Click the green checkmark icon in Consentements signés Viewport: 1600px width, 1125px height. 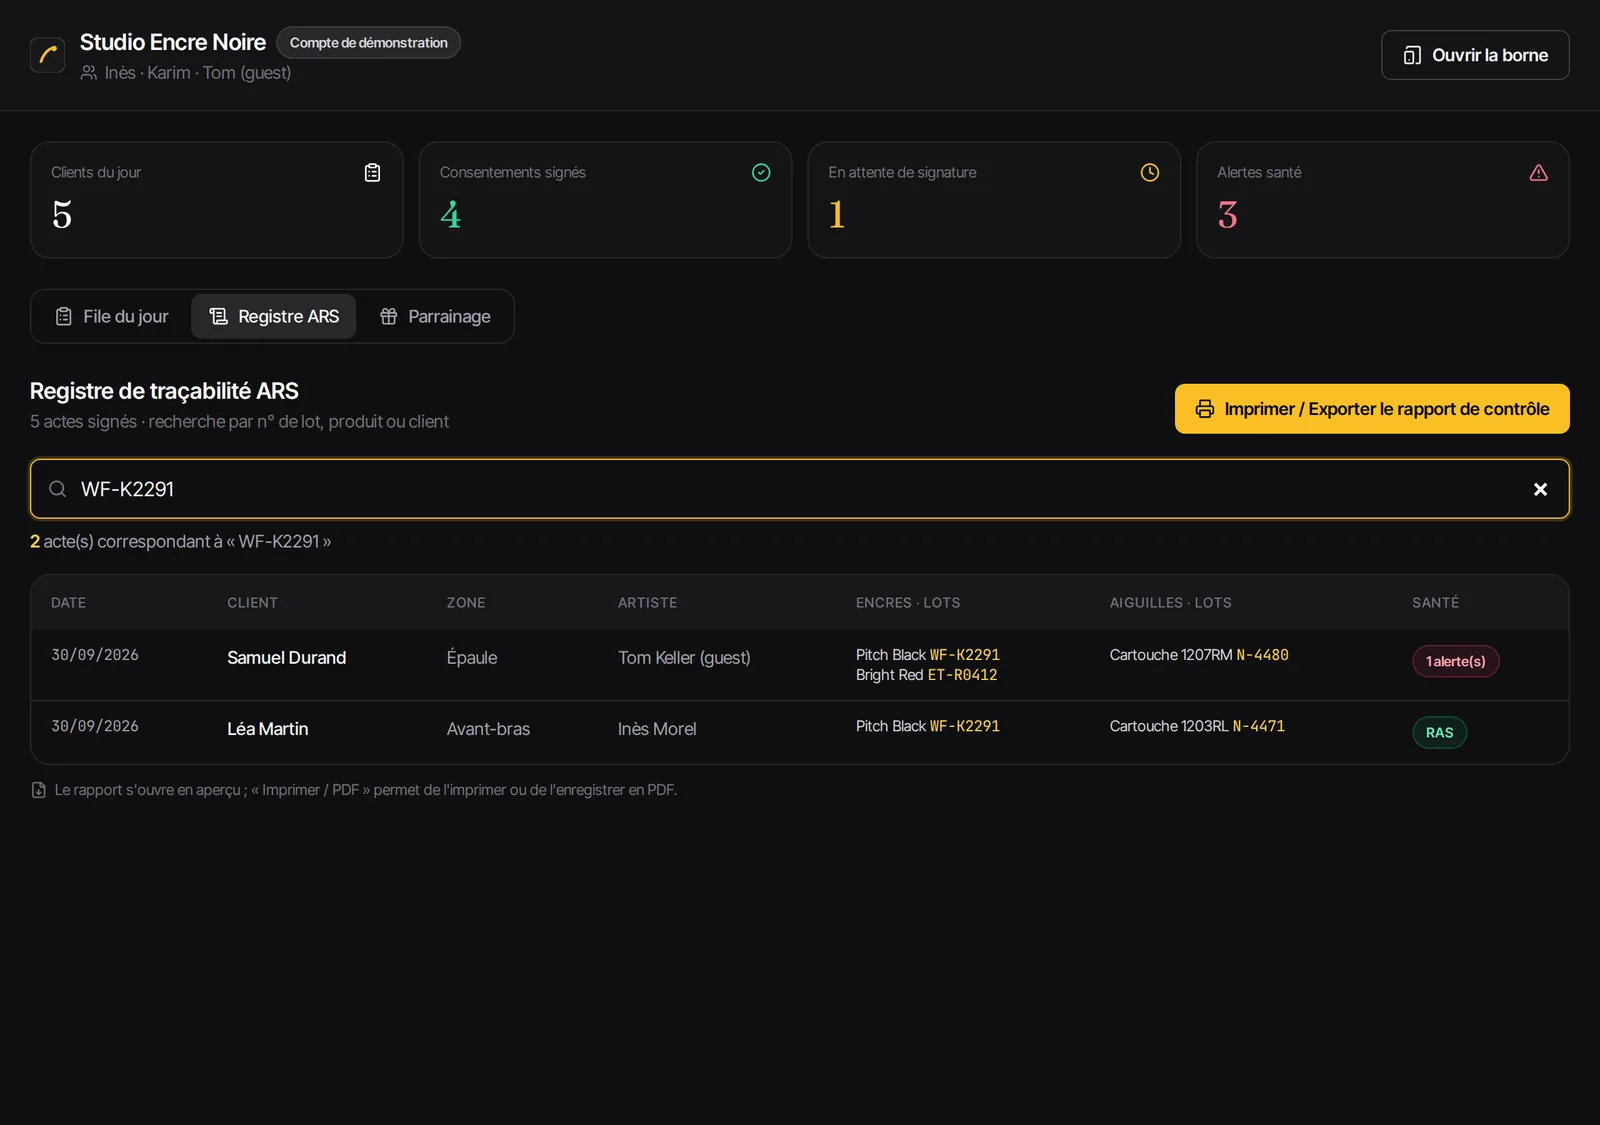pos(761,173)
